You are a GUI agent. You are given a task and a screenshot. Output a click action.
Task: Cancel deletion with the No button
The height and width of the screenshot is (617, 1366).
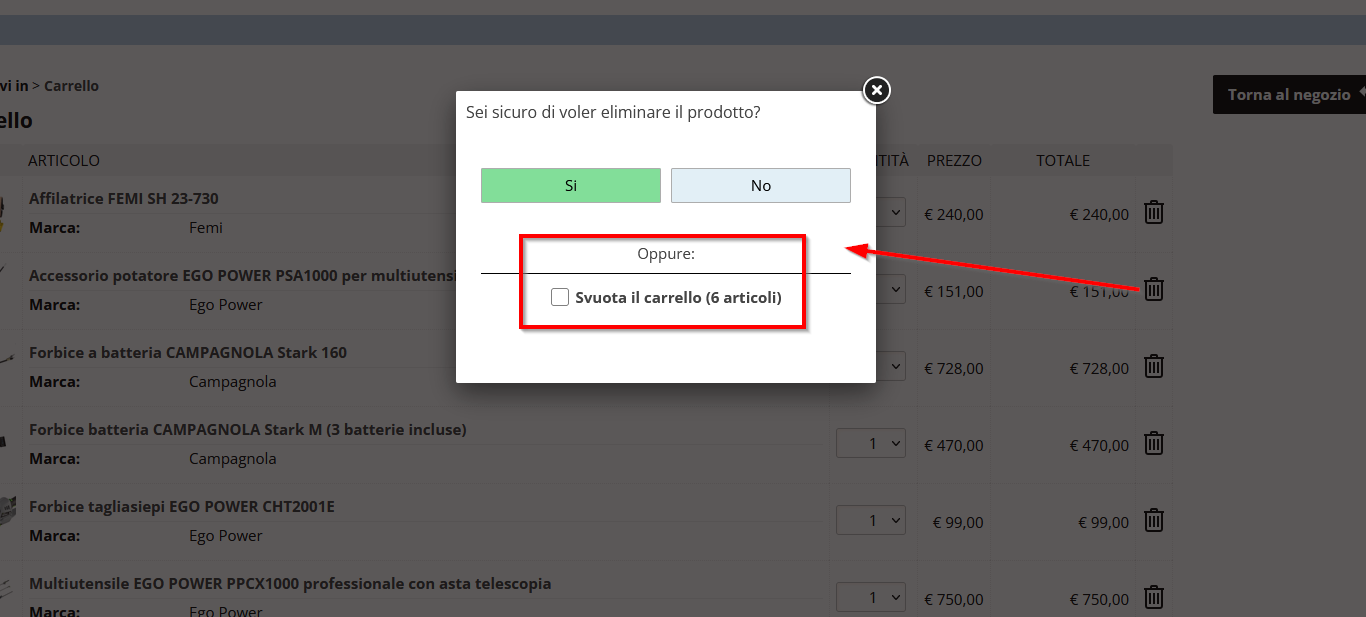(761, 185)
